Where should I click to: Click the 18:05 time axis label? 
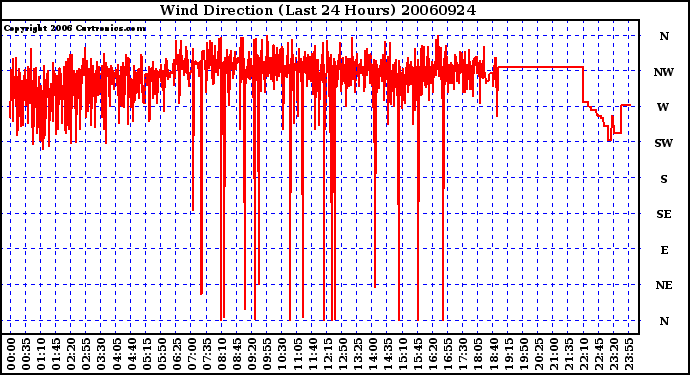point(479,354)
